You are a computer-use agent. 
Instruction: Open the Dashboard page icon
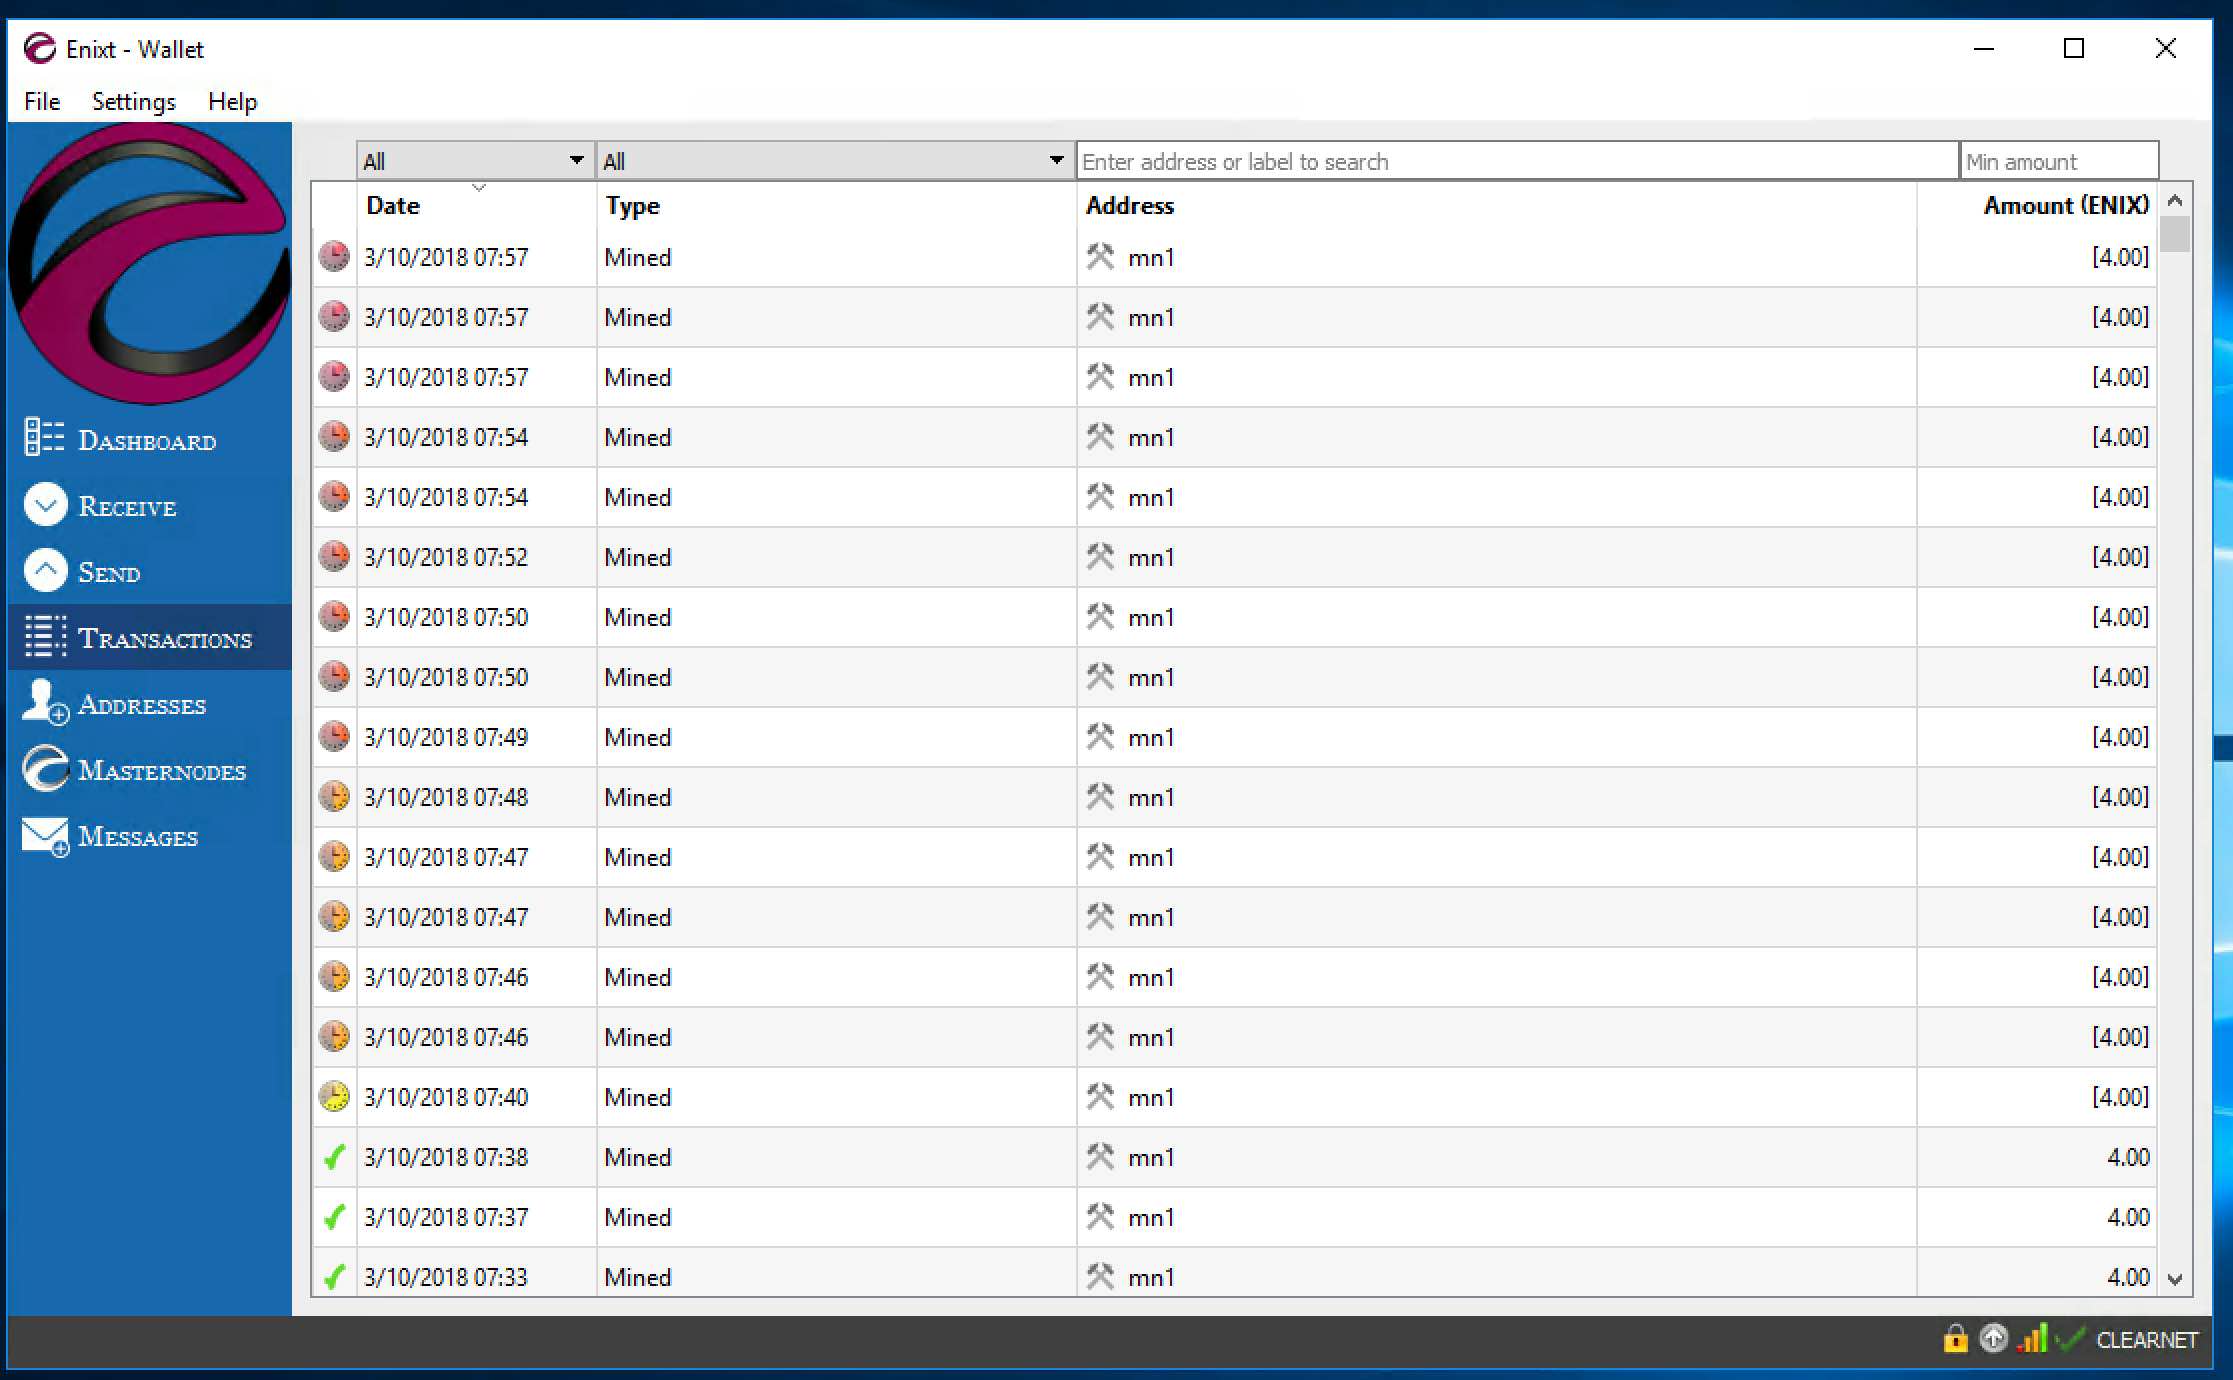[x=44, y=438]
